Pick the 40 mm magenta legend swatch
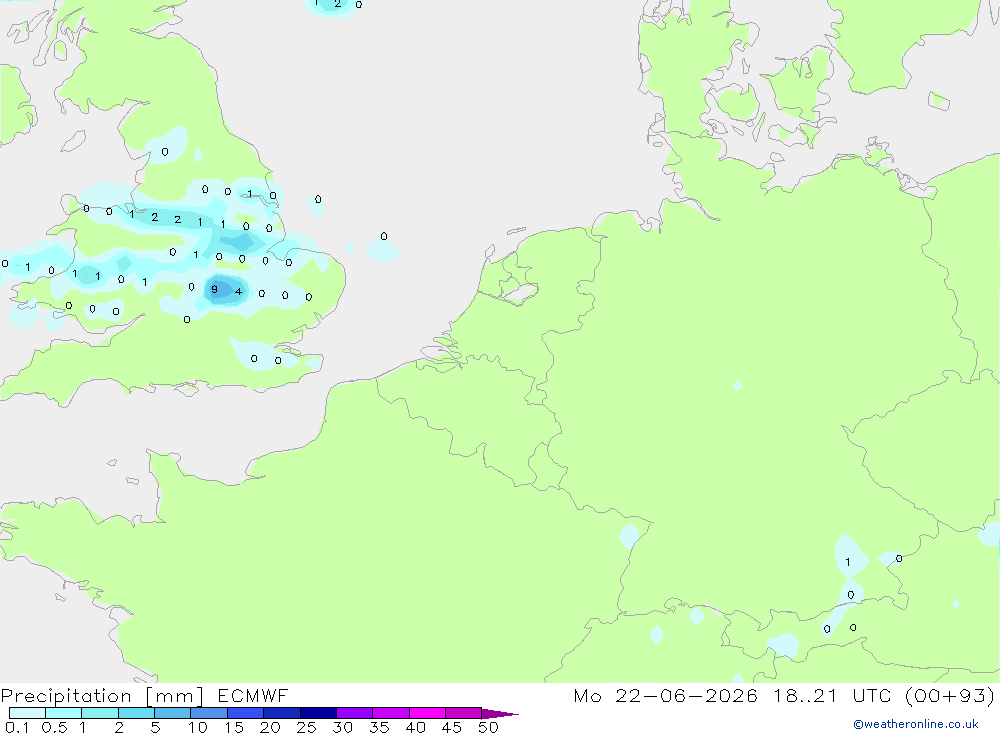The width and height of the screenshot is (1000, 733). tap(427, 713)
